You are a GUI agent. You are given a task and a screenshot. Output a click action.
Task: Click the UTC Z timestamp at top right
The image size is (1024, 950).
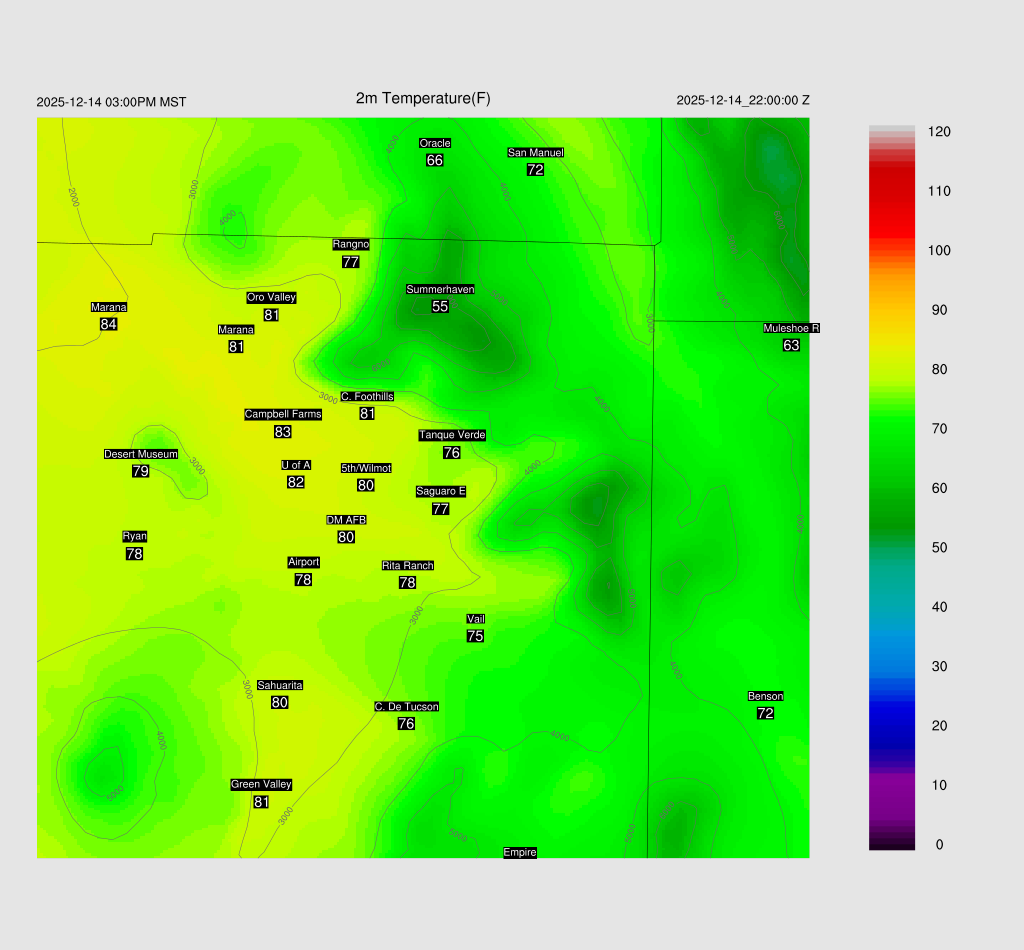point(743,100)
